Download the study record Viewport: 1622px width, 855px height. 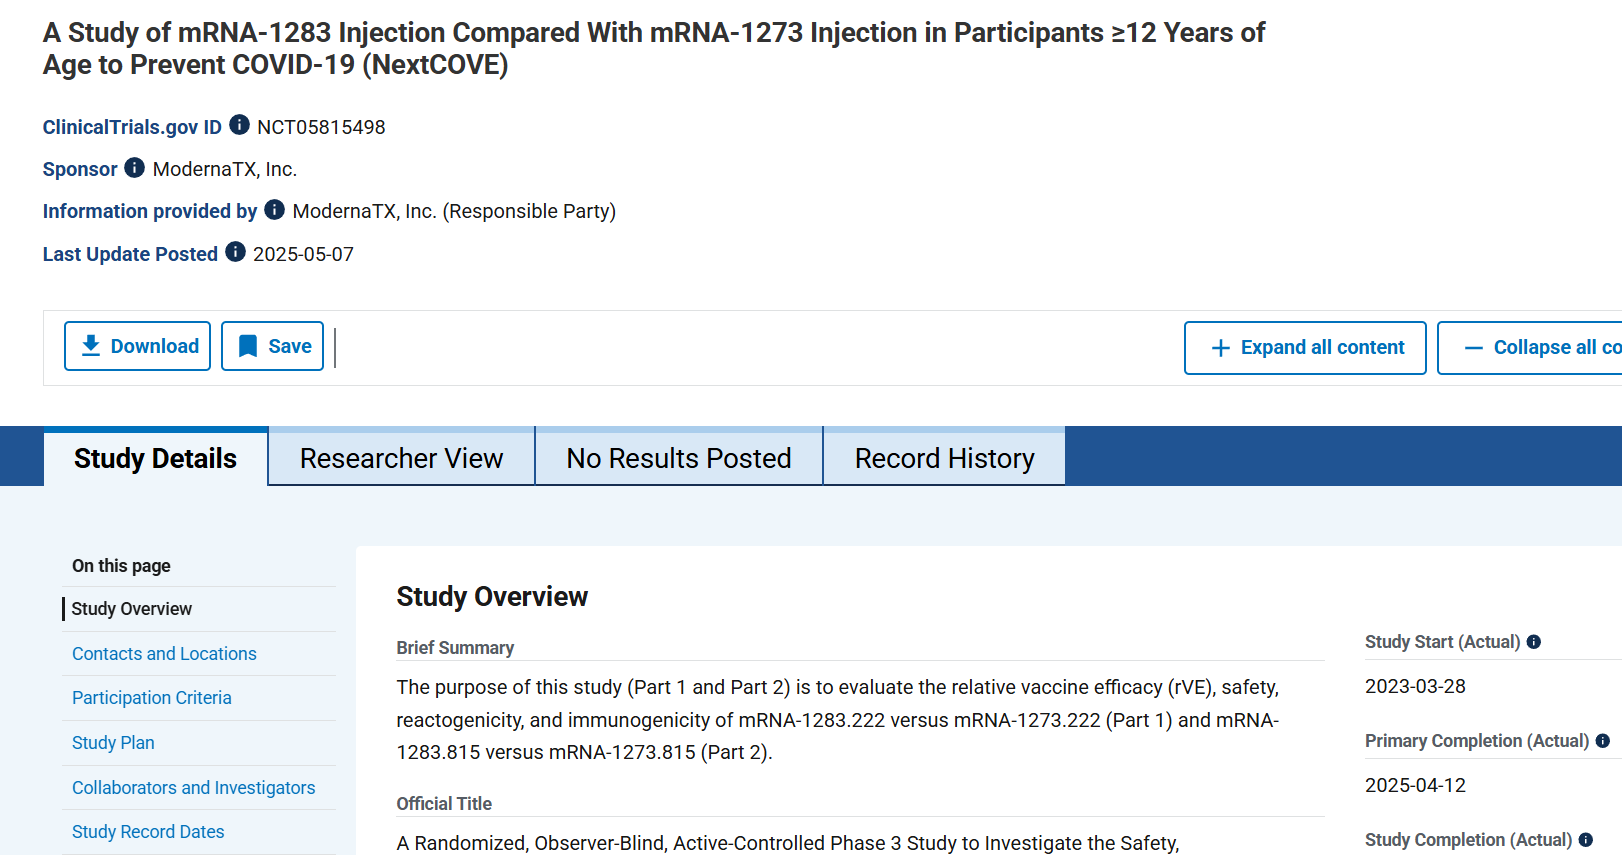coord(137,346)
